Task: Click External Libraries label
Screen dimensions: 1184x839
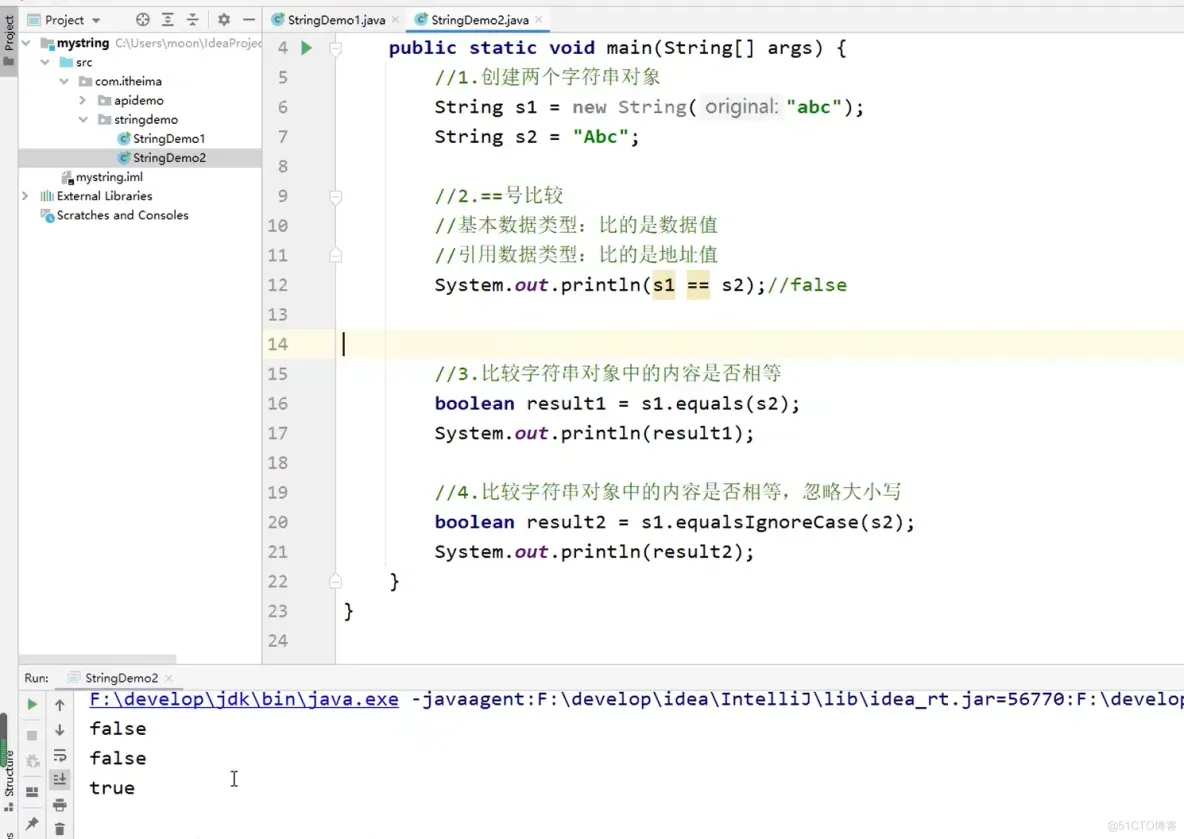Action: click(x=104, y=196)
